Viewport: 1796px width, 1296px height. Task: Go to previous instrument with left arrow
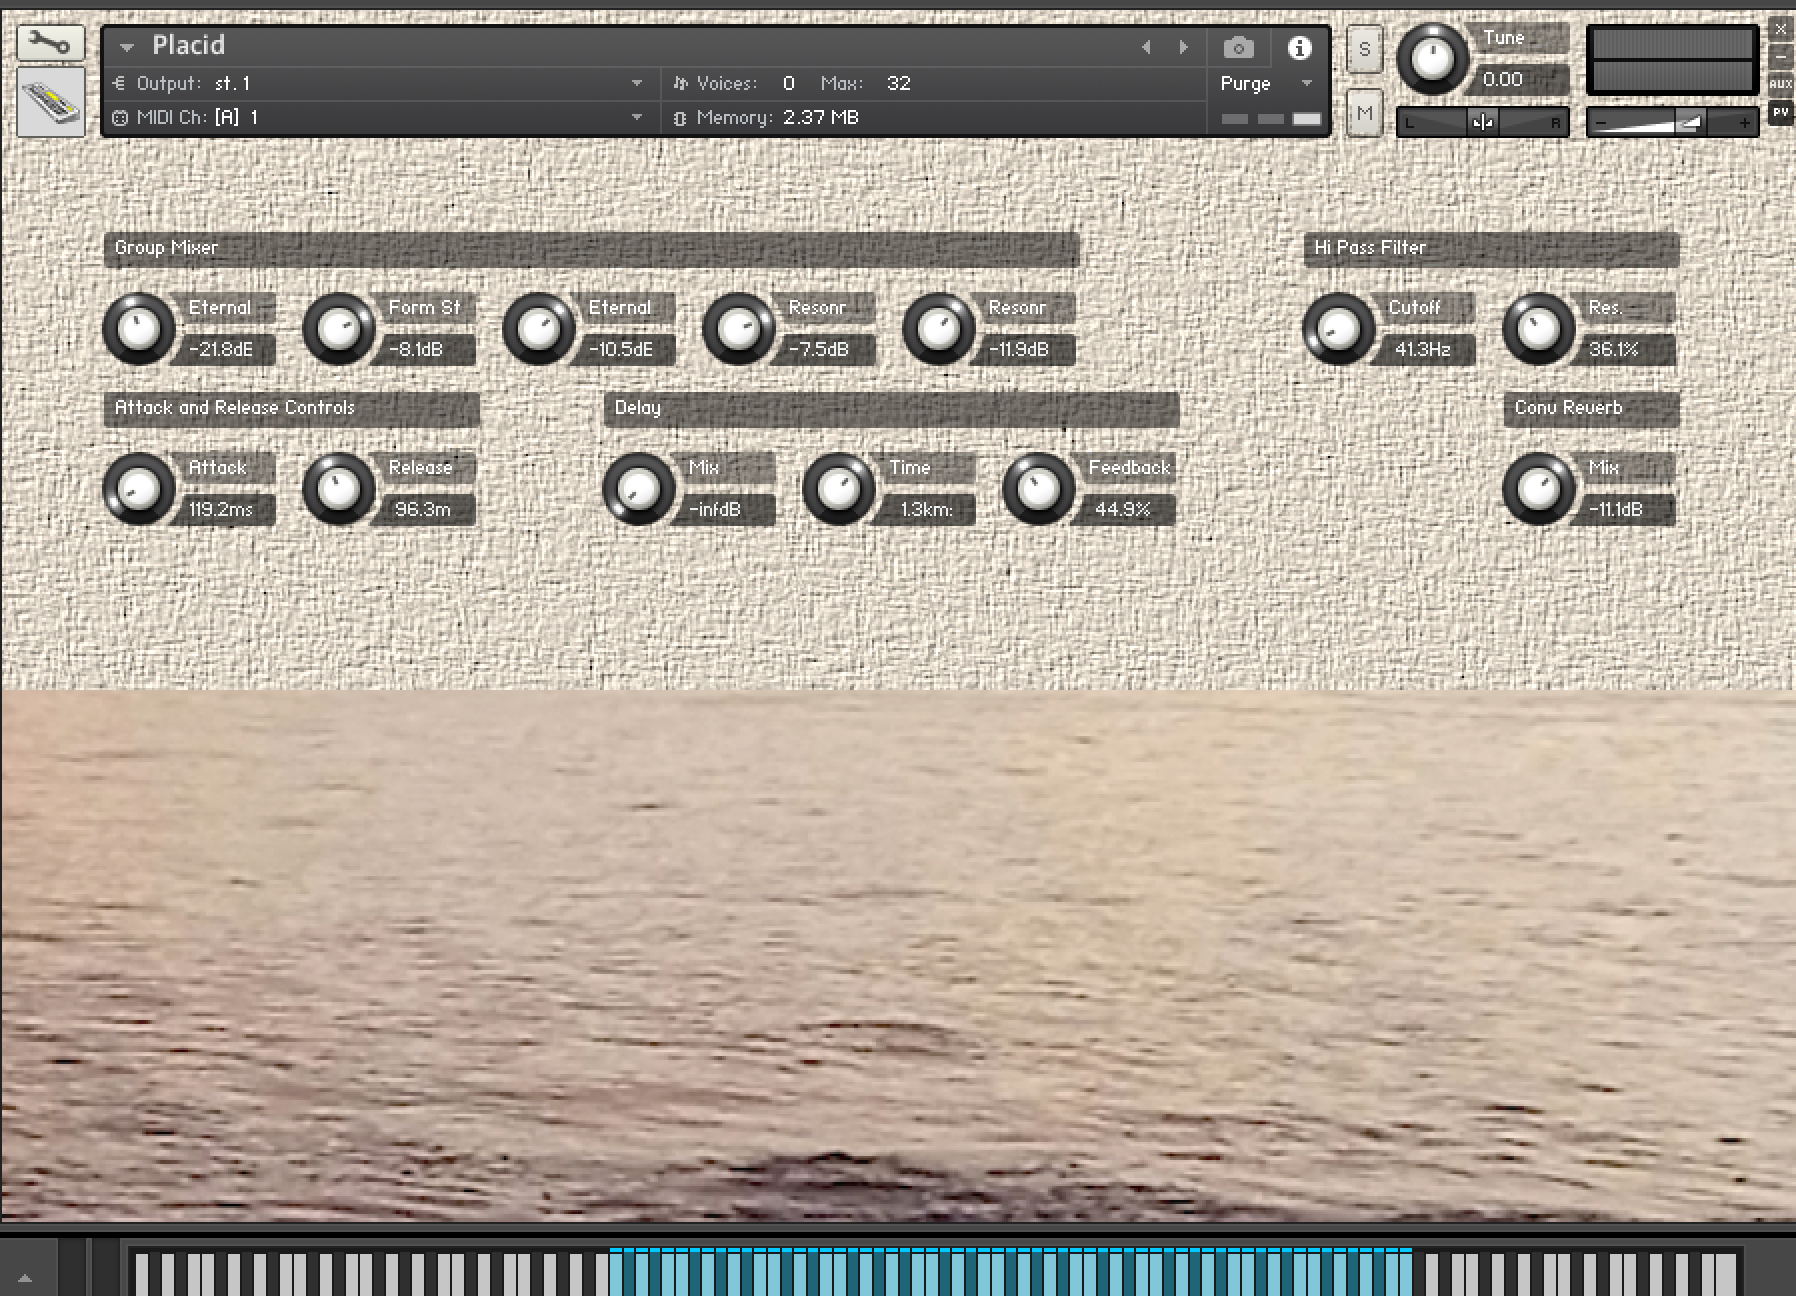point(1146,47)
